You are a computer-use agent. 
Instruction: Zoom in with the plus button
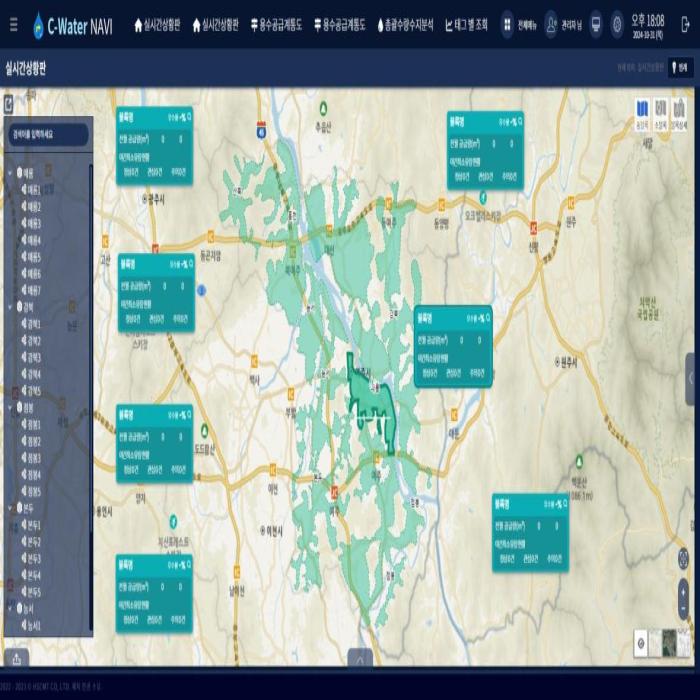pyautogui.click(x=683, y=592)
